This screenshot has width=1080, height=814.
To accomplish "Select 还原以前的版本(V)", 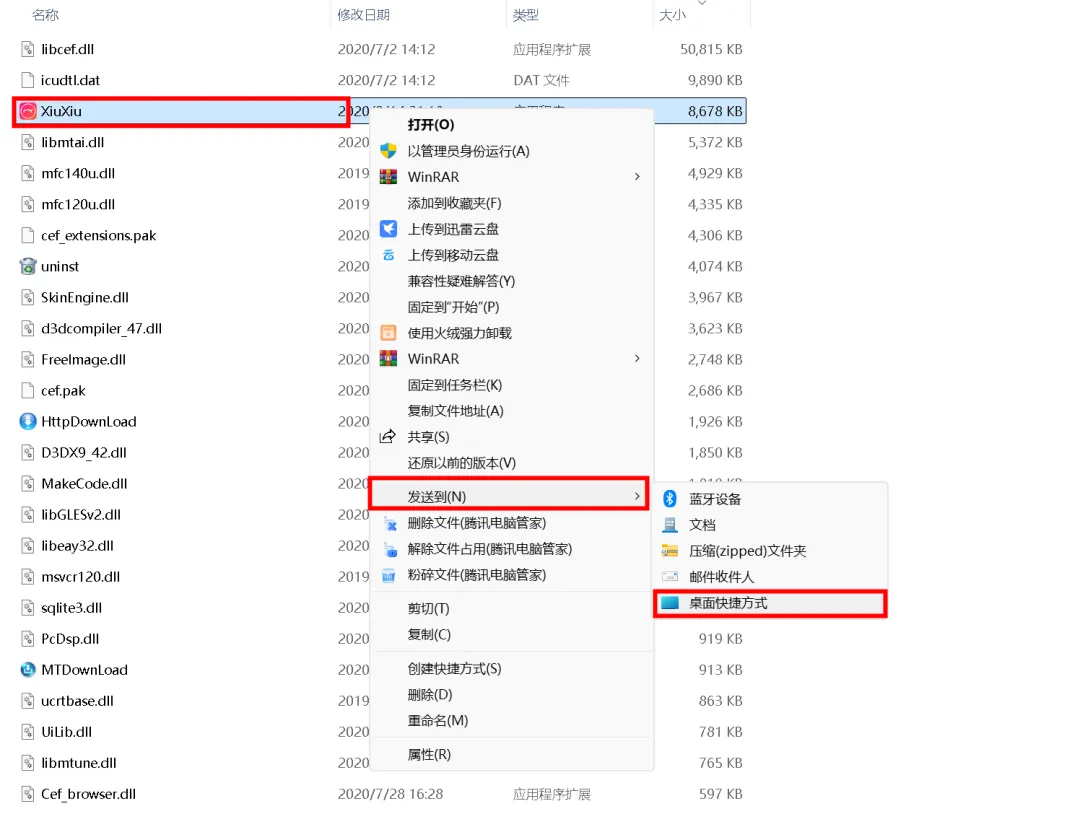I will point(461,463).
